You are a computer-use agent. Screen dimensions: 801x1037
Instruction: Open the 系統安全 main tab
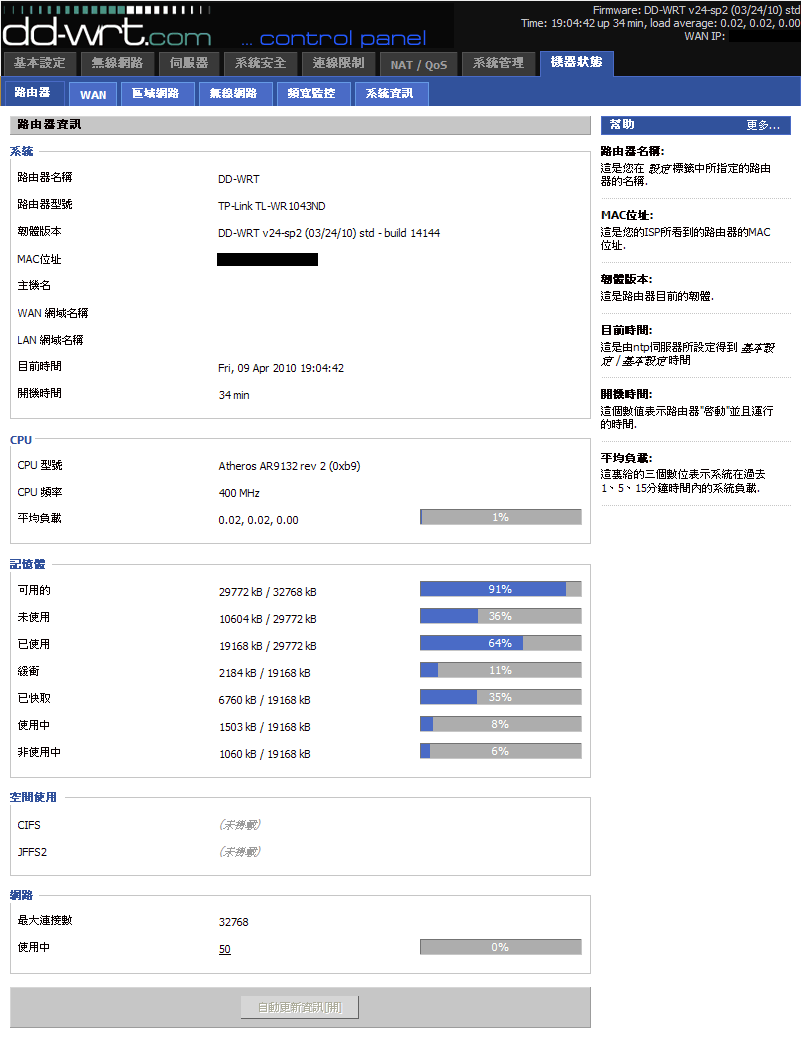click(x=261, y=63)
